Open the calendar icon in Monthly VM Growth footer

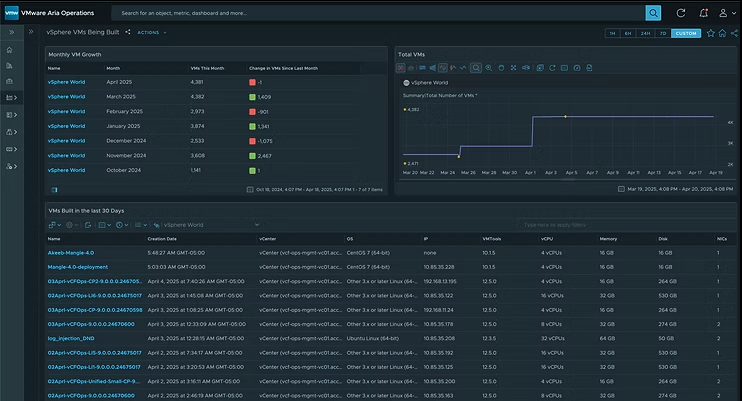pyautogui.click(x=250, y=189)
